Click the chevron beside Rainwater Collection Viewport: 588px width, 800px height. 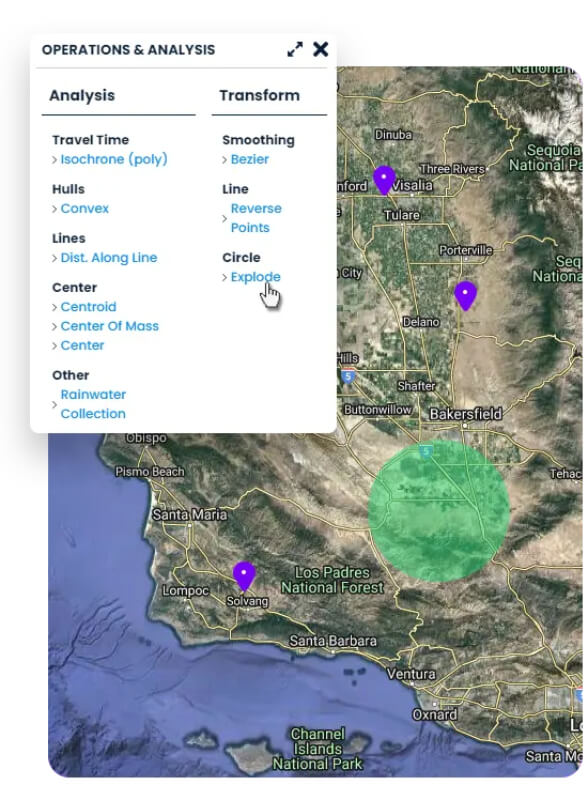(54, 405)
